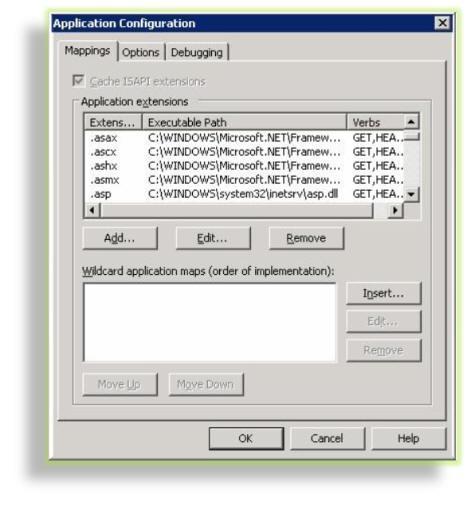
Task: Click the horizontal scroll right arrow
Action: click(x=395, y=210)
